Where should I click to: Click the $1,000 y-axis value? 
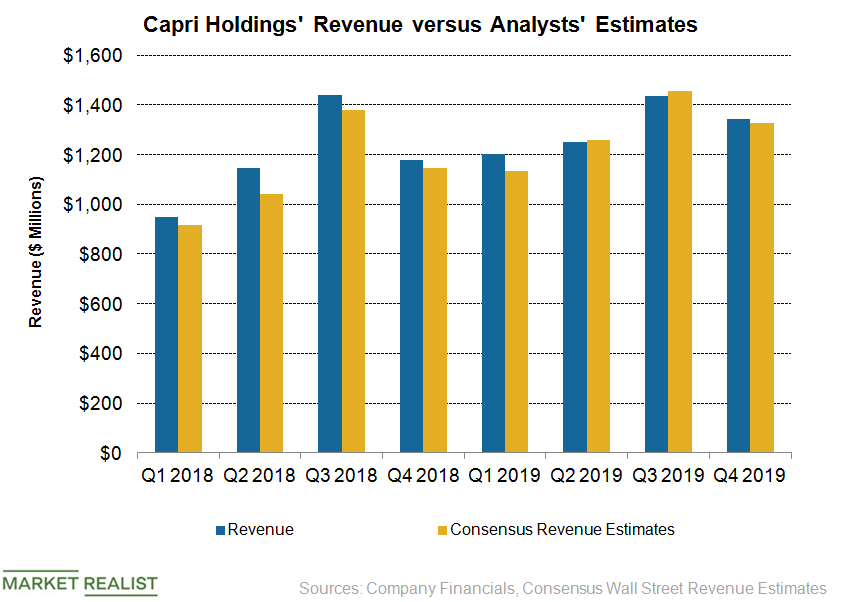[92, 205]
